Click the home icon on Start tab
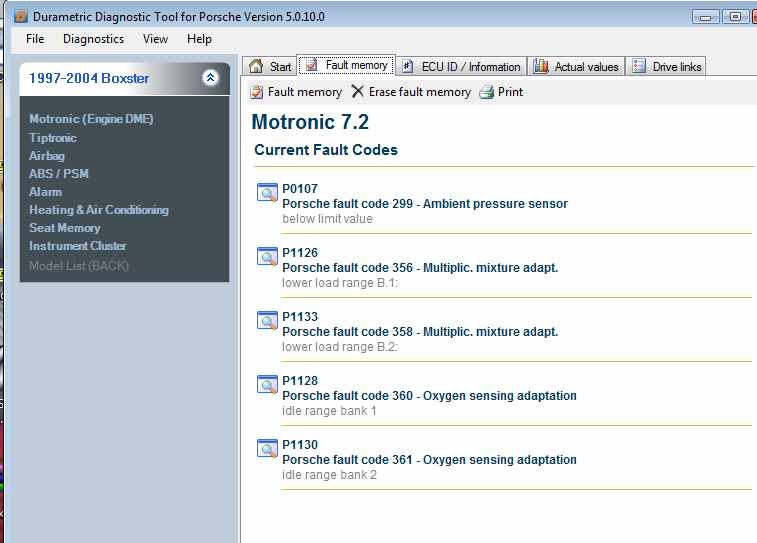 tap(256, 66)
